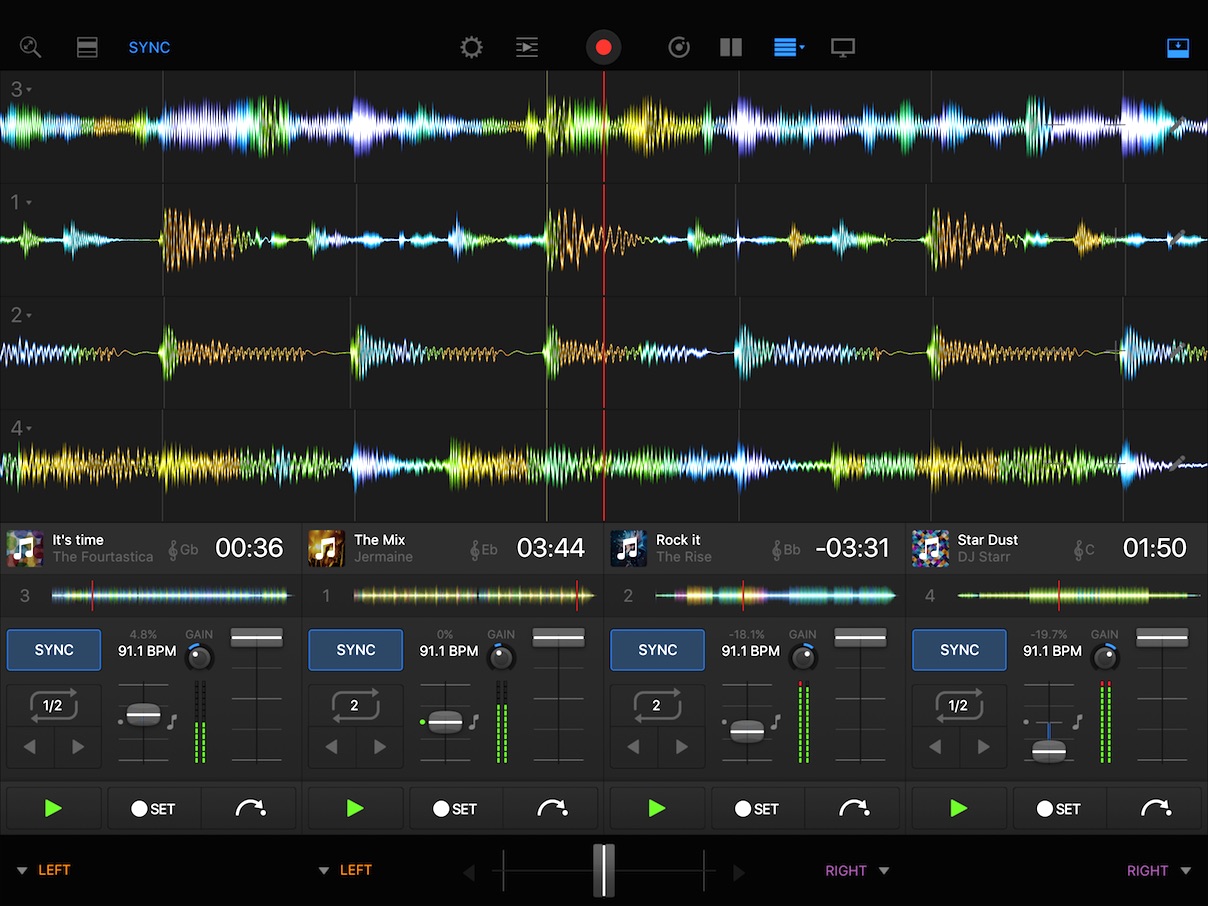The width and height of the screenshot is (1208, 906).
Task: Click the crossfader handle
Action: tap(603, 871)
